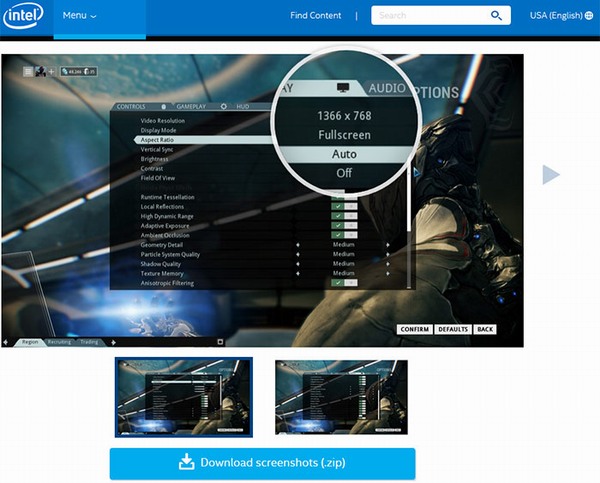Select the Contrast setting row

coord(152,168)
